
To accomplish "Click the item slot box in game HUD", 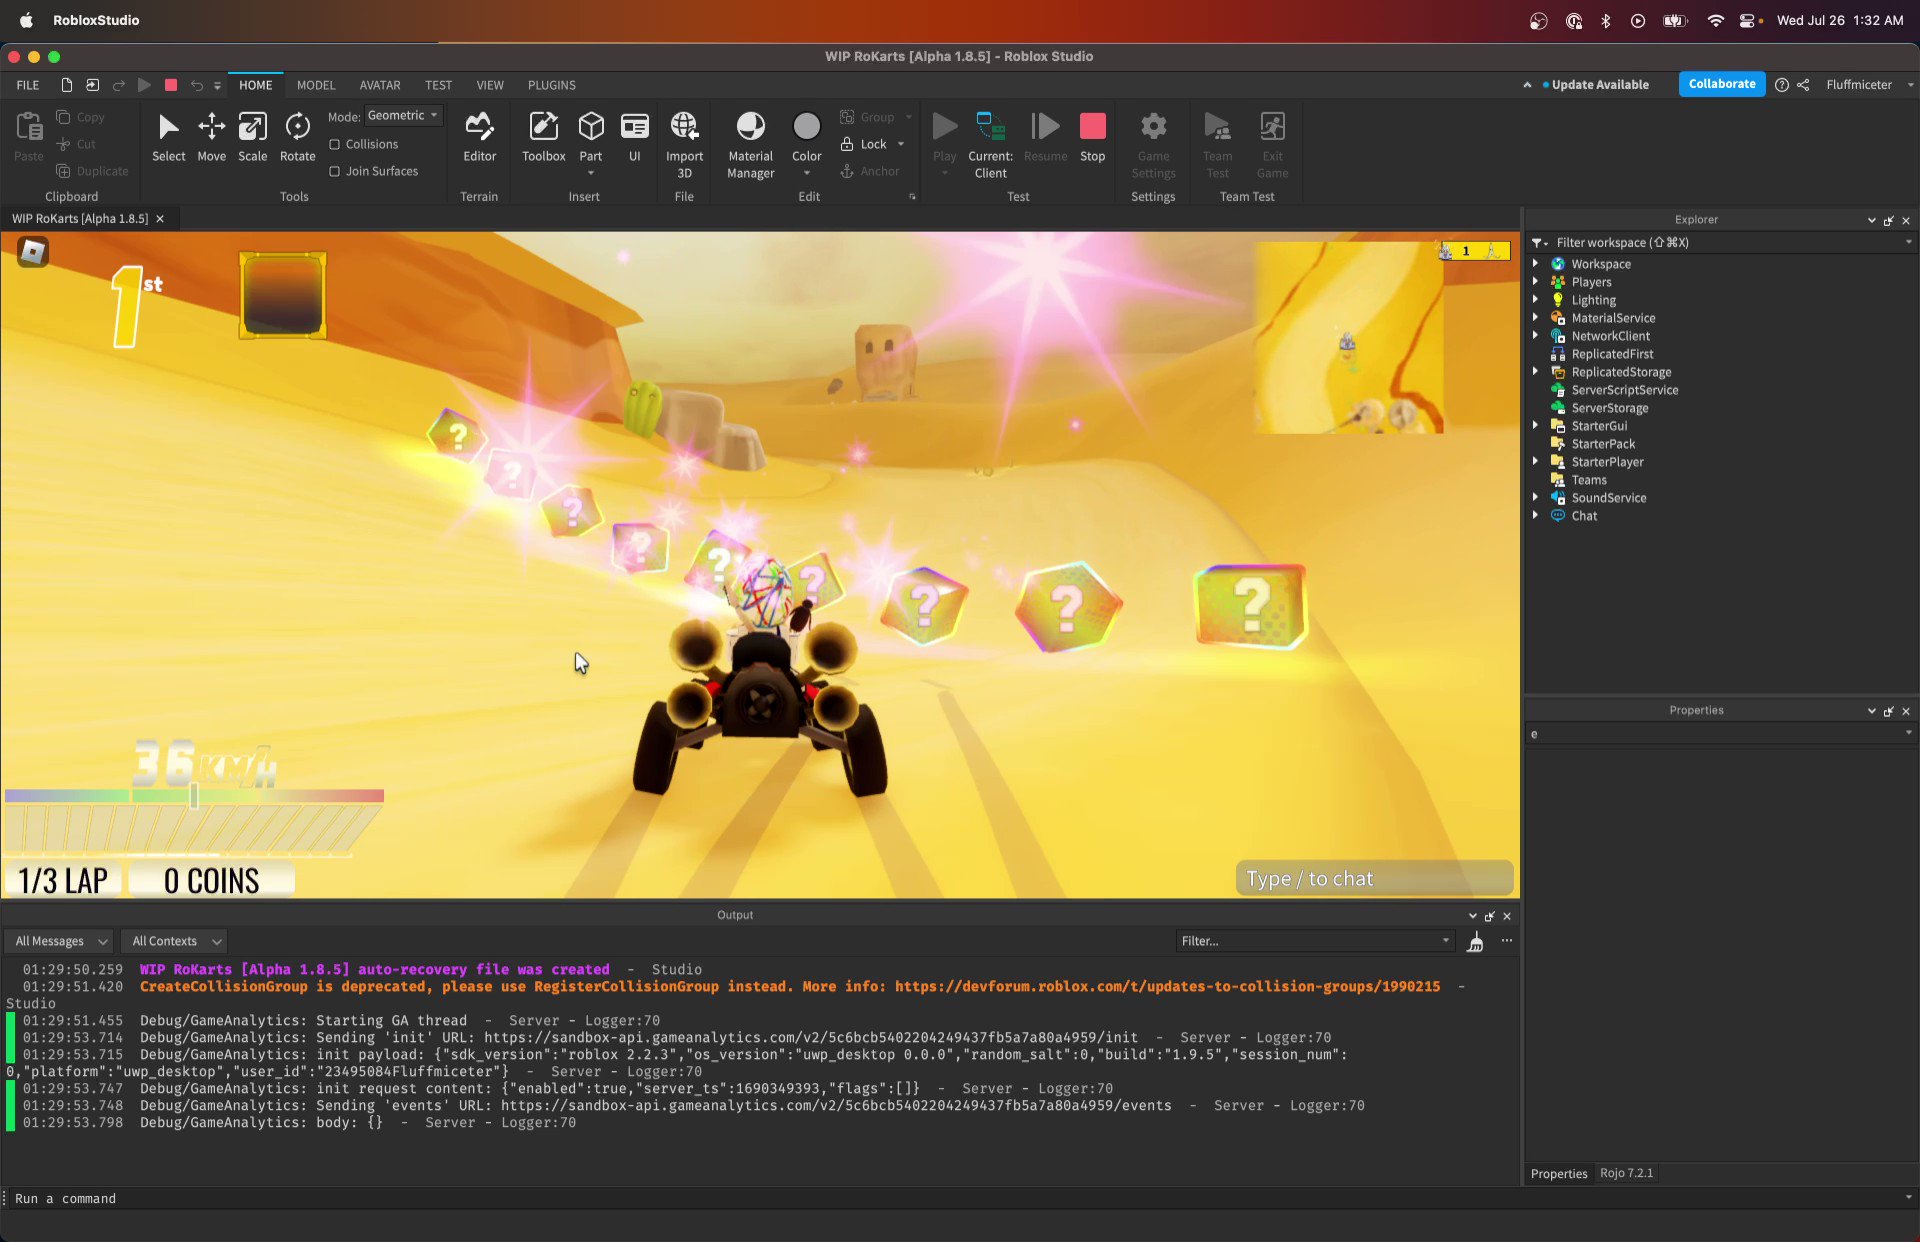I will point(283,295).
